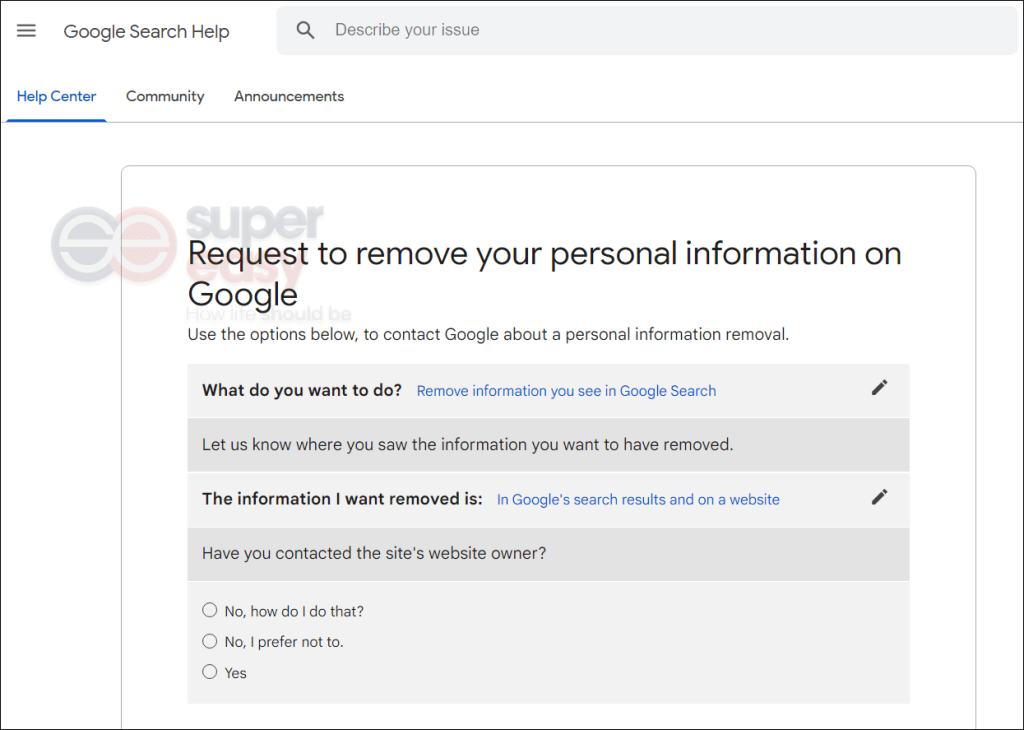This screenshot has width=1024, height=730.
Task: Click 'In Google's search results and on a website'
Action: pyautogui.click(x=638, y=500)
